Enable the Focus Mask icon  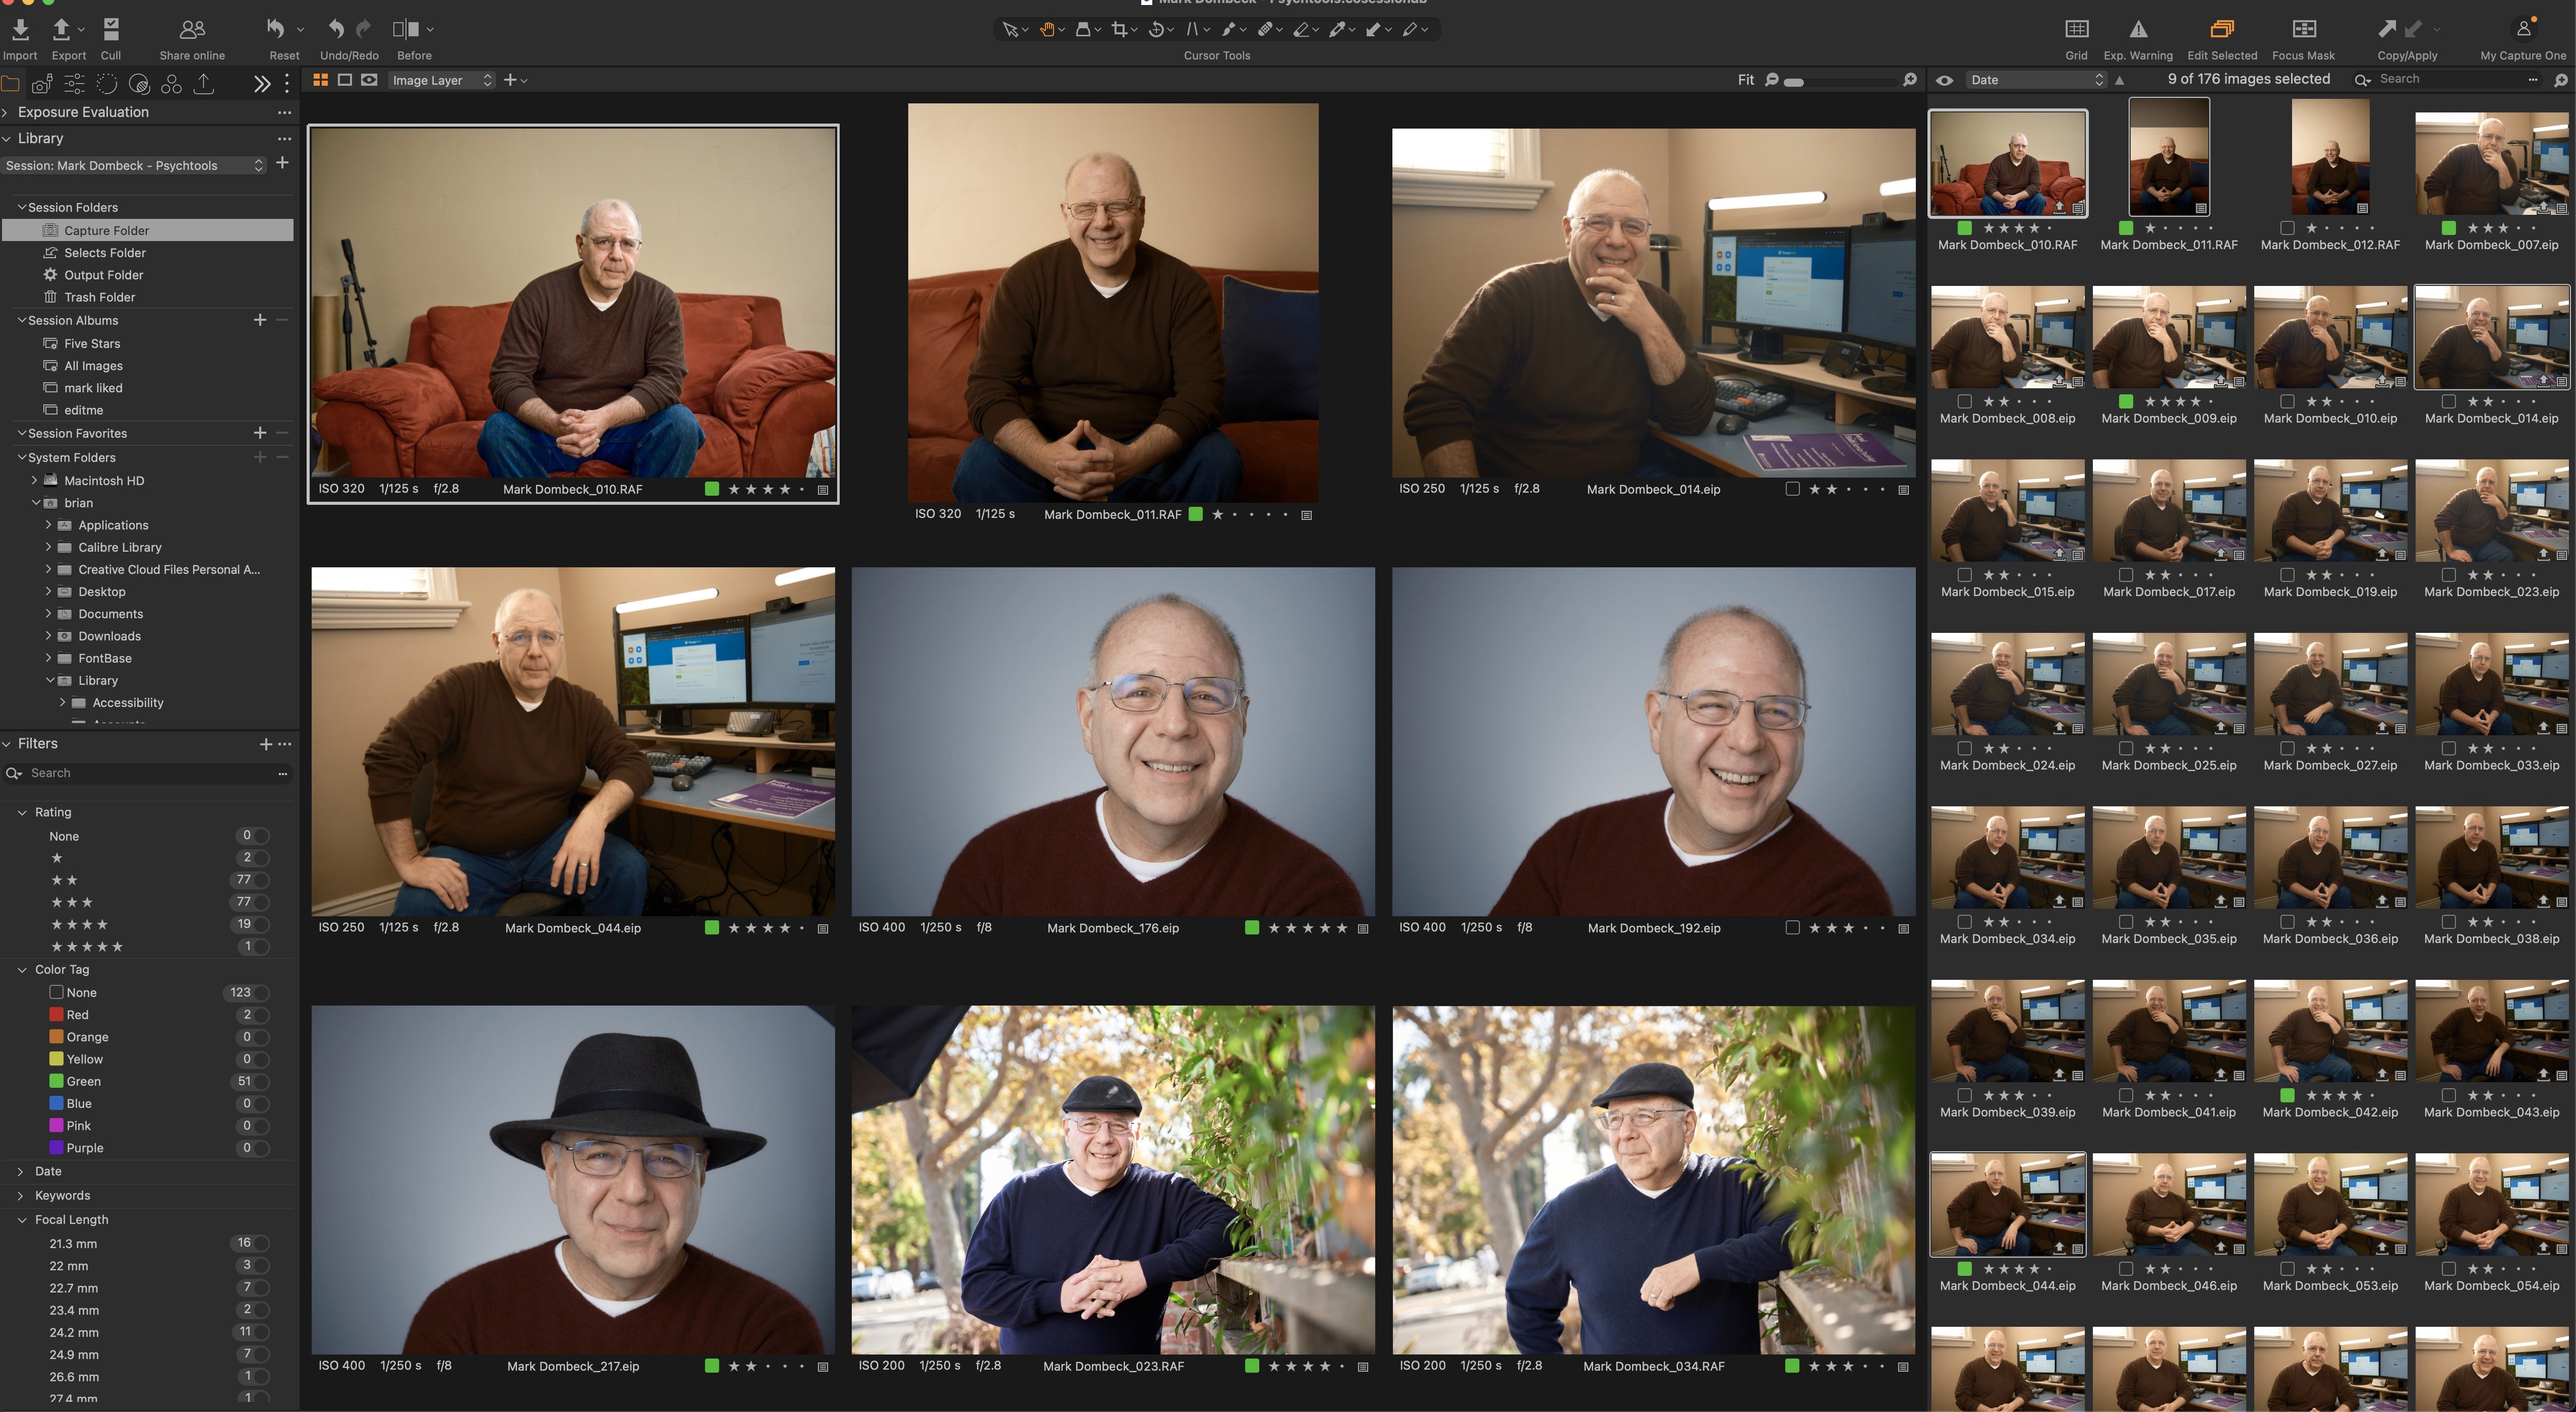click(x=2303, y=30)
